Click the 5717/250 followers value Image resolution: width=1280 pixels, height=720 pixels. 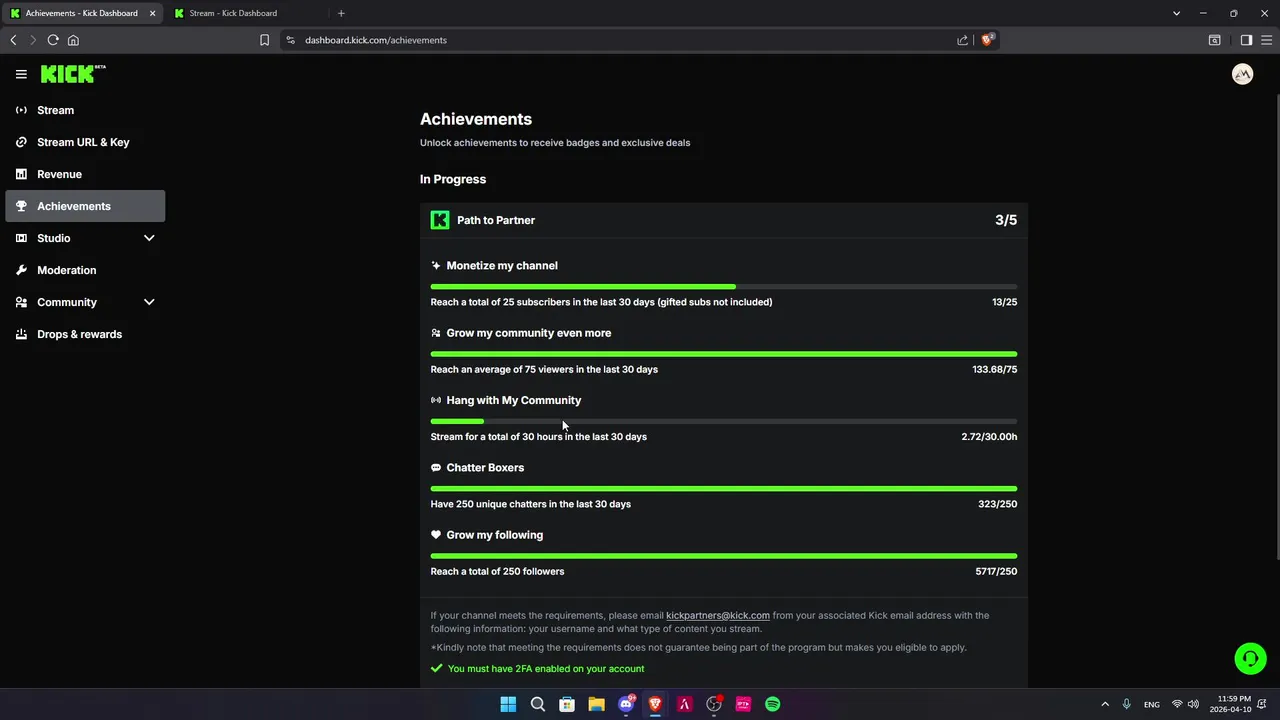[x=996, y=572]
